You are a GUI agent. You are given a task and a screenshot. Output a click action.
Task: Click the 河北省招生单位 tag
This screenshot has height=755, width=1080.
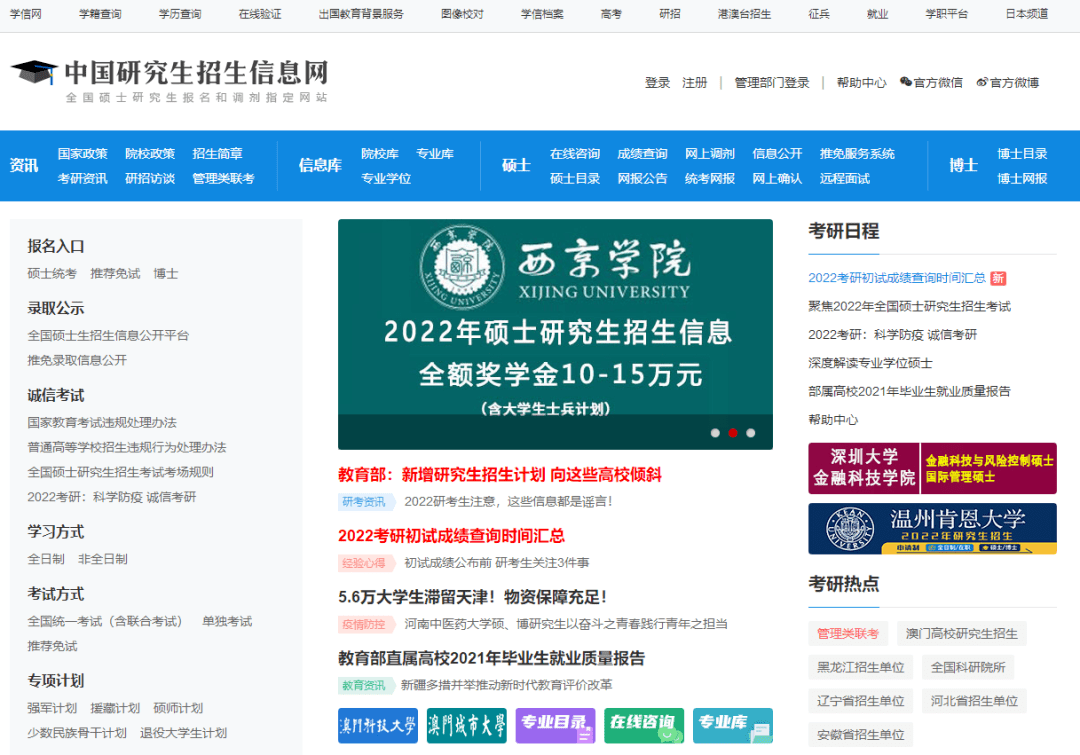974,701
